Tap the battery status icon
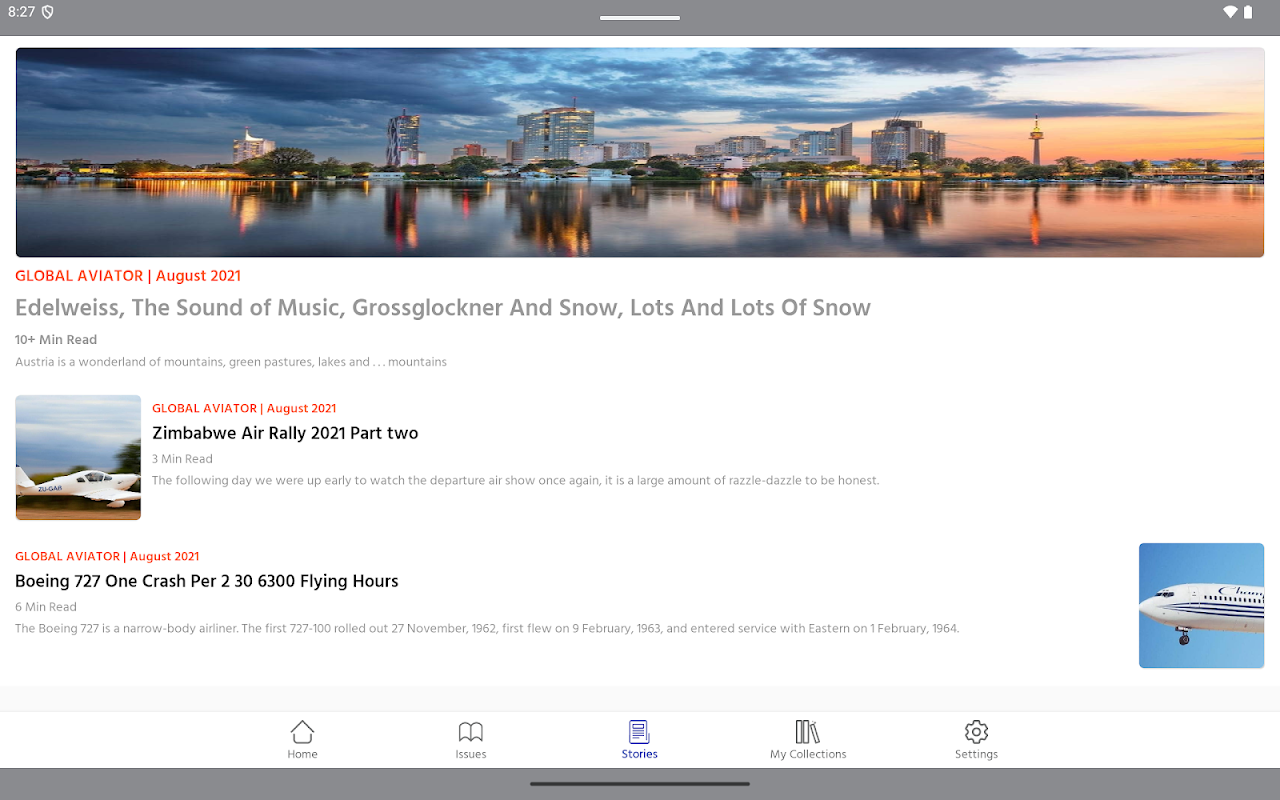Image resolution: width=1280 pixels, height=800 pixels. pos(1248,12)
